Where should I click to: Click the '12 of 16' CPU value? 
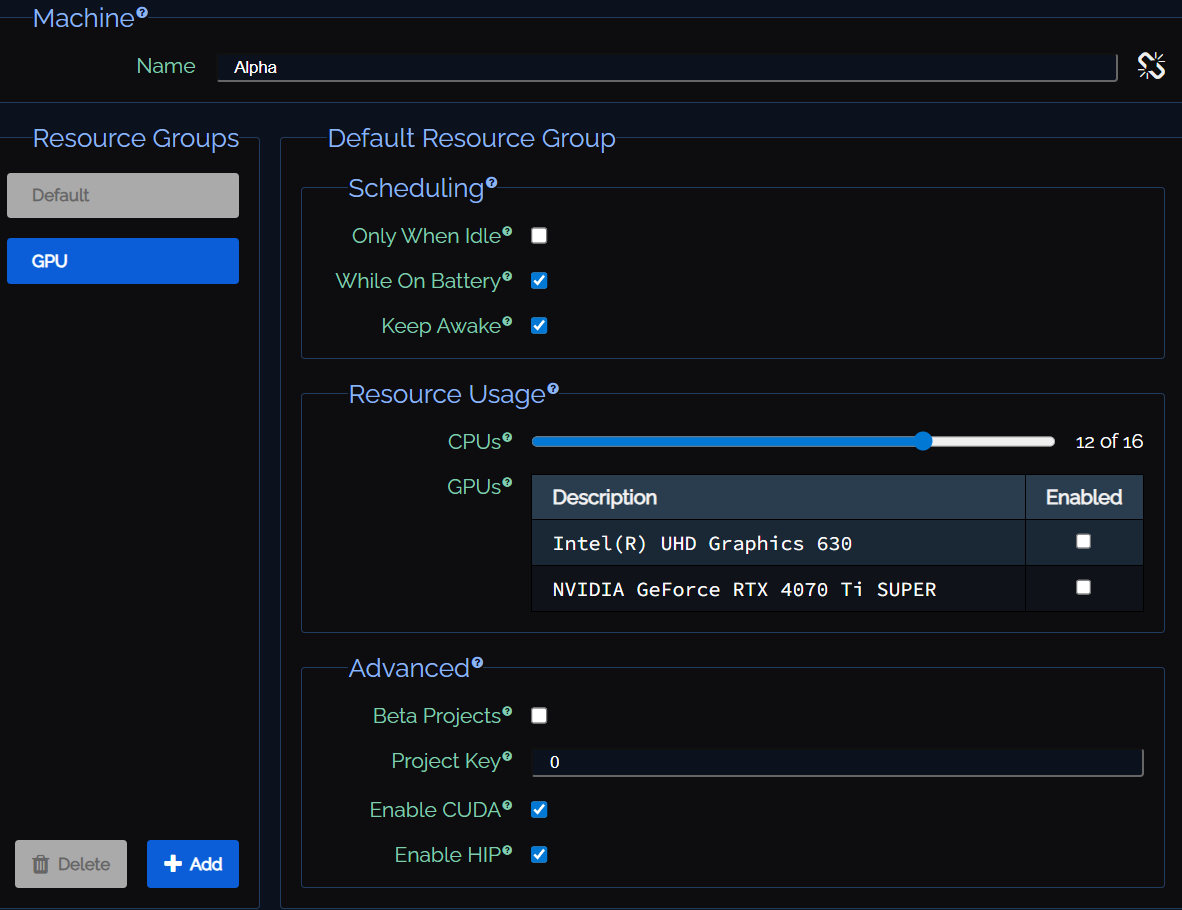[1109, 442]
